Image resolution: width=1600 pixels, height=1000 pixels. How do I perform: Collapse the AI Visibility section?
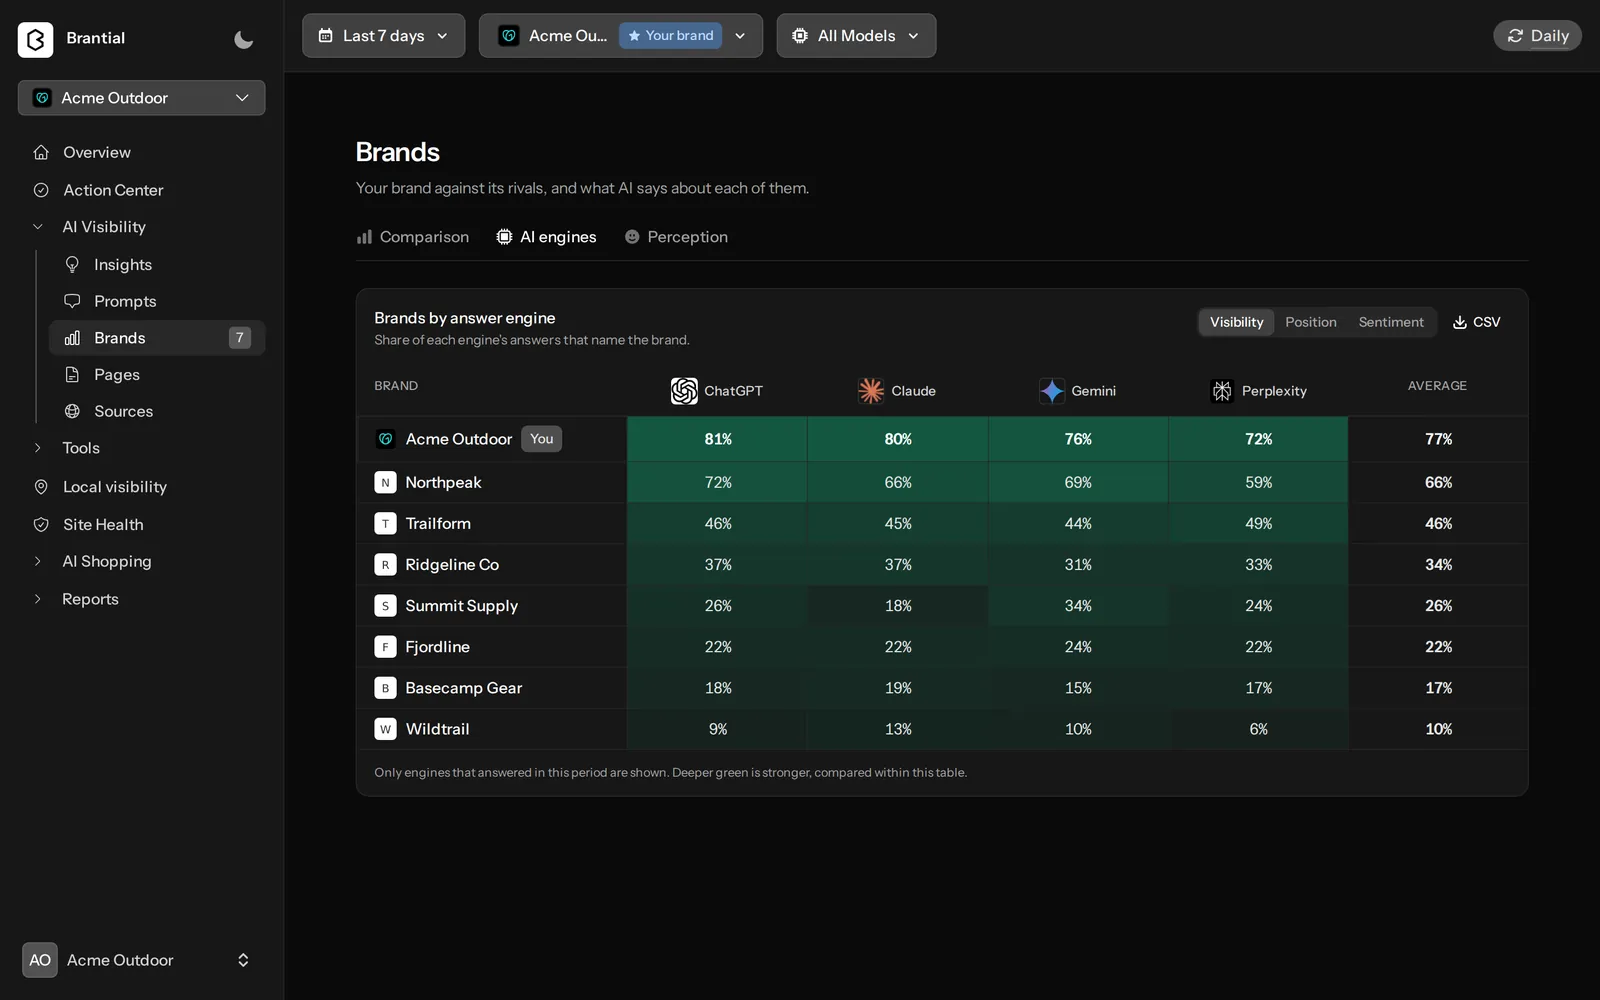(x=38, y=227)
